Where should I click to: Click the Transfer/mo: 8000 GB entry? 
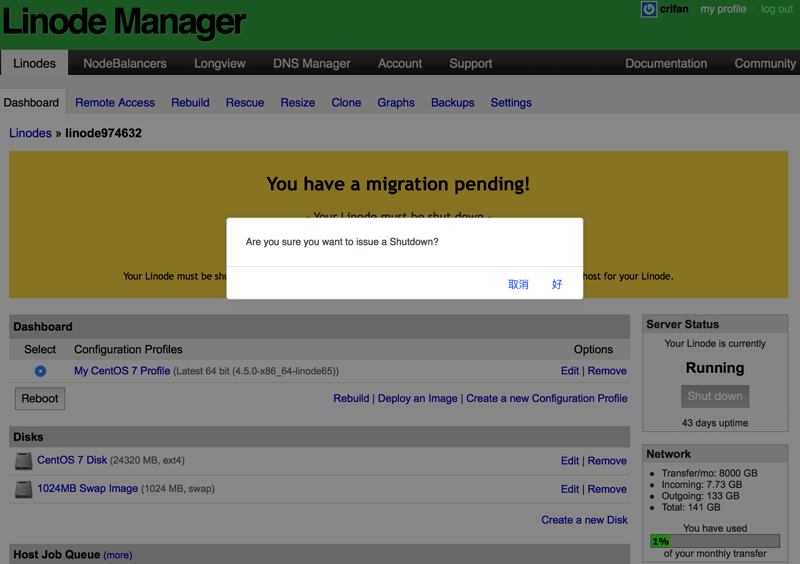(x=709, y=473)
